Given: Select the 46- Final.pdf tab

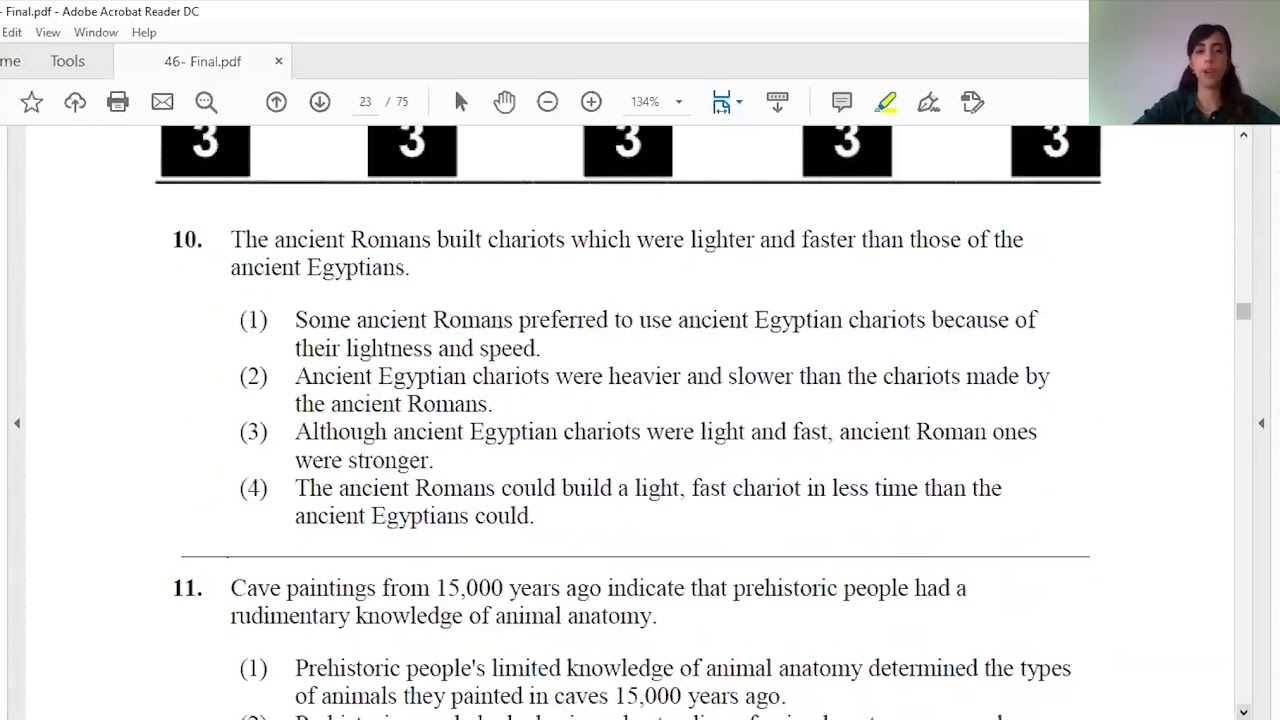Looking at the screenshot, I should (203, 61).
